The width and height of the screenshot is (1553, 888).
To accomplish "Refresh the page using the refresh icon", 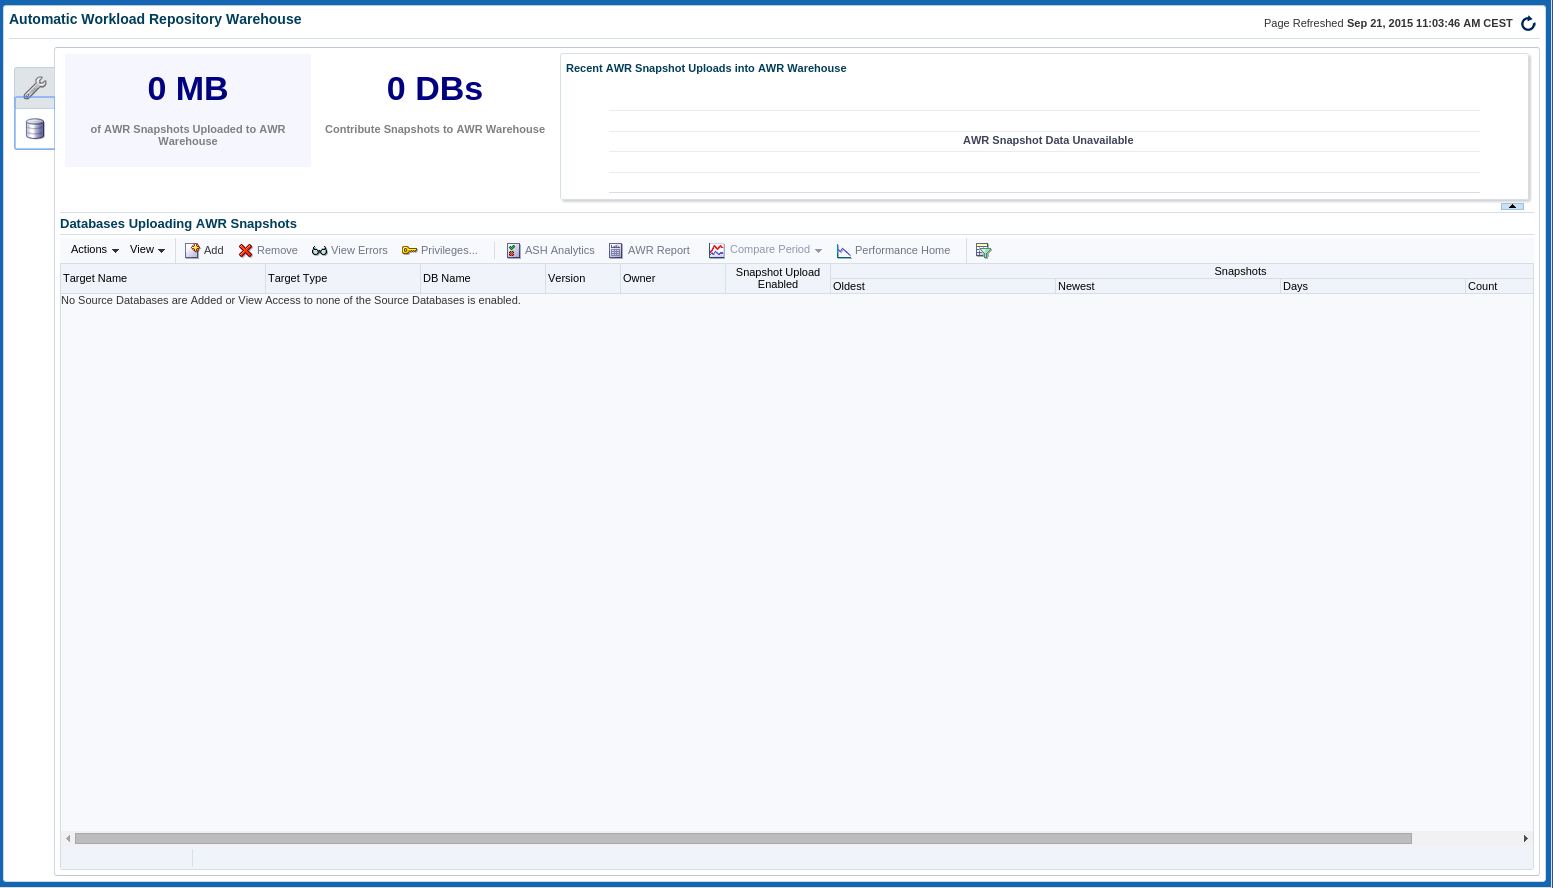I will pos(1528,23).
